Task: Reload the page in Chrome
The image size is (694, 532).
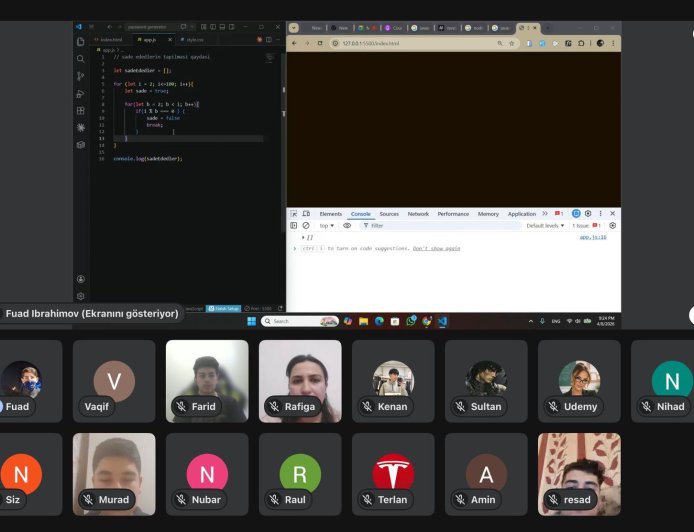Action: pyautogui.click(x=320, y=43)
